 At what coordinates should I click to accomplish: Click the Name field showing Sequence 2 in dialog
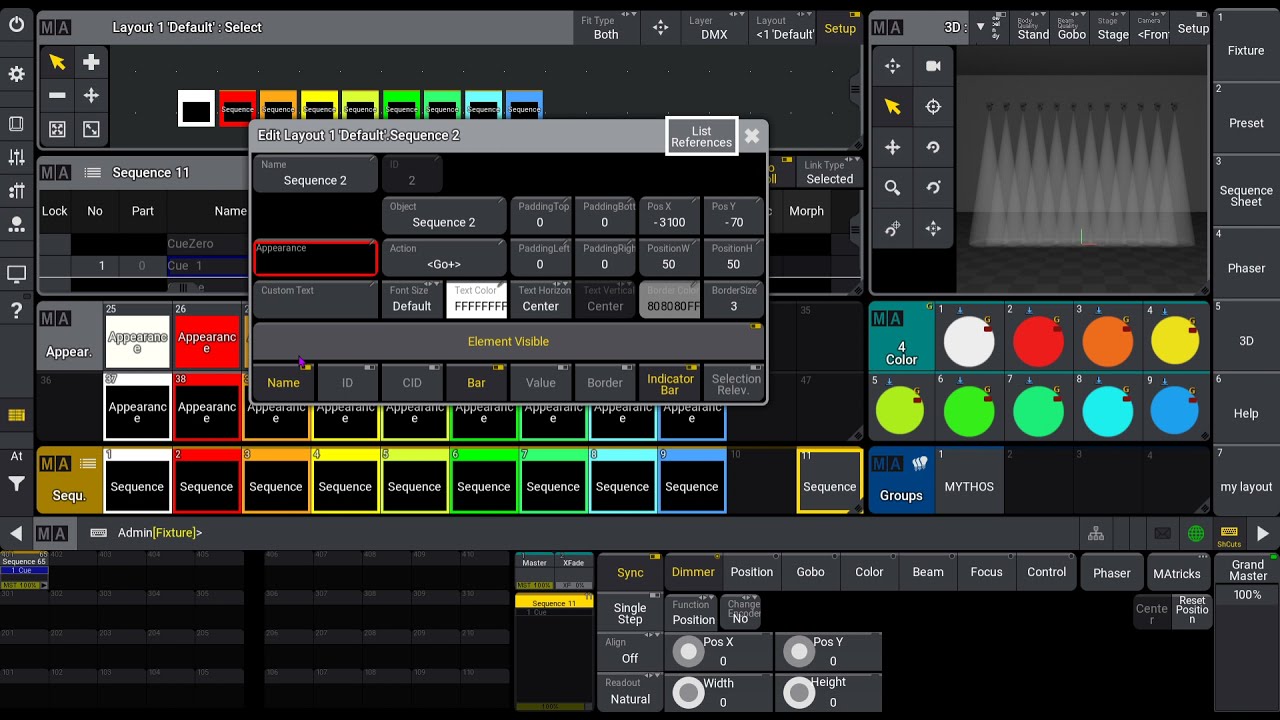click(315, 174)
